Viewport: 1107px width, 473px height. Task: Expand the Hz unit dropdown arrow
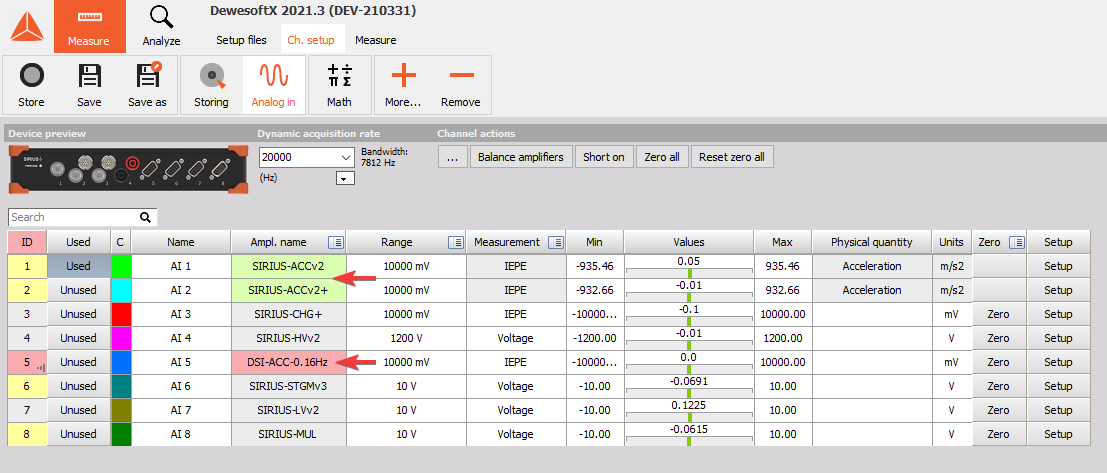pos(345,179)
